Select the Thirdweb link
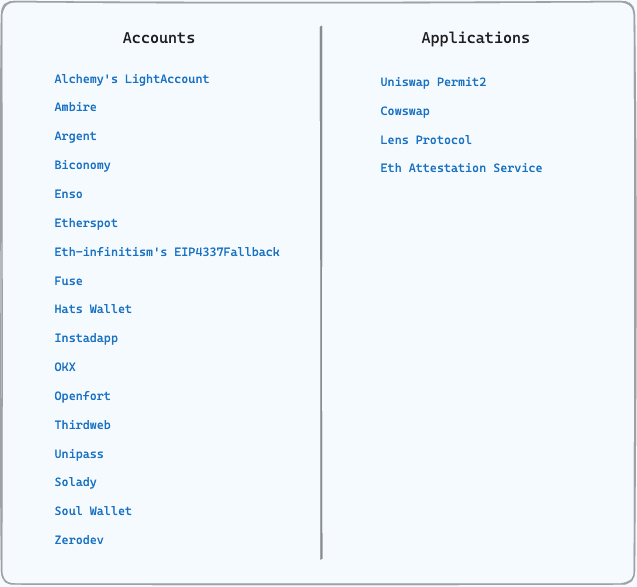This screenshot has width=637, height=587. (82, 425)
